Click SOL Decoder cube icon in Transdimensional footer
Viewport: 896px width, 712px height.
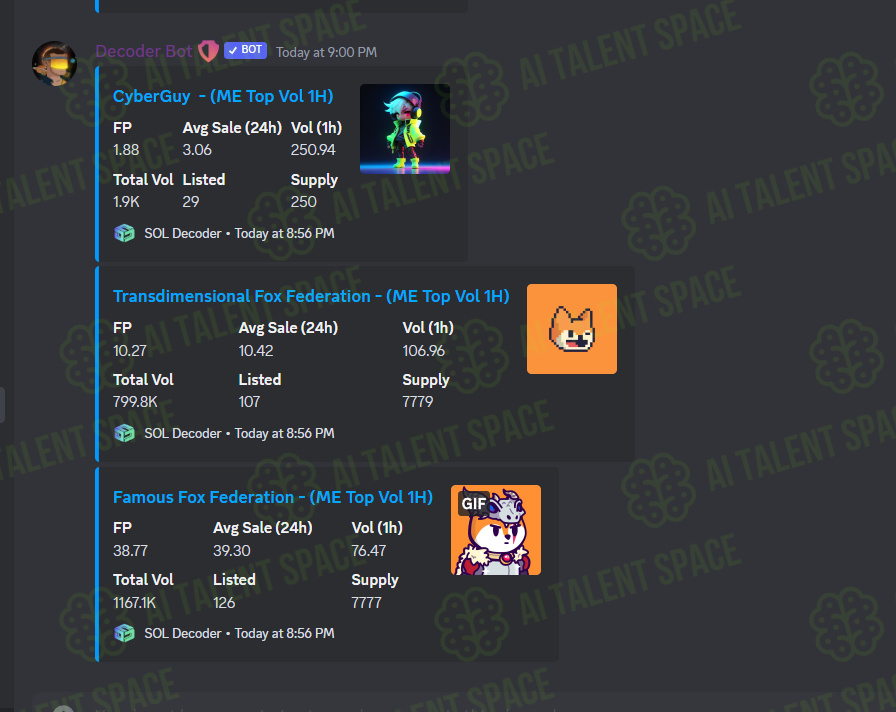coord(125,433)
